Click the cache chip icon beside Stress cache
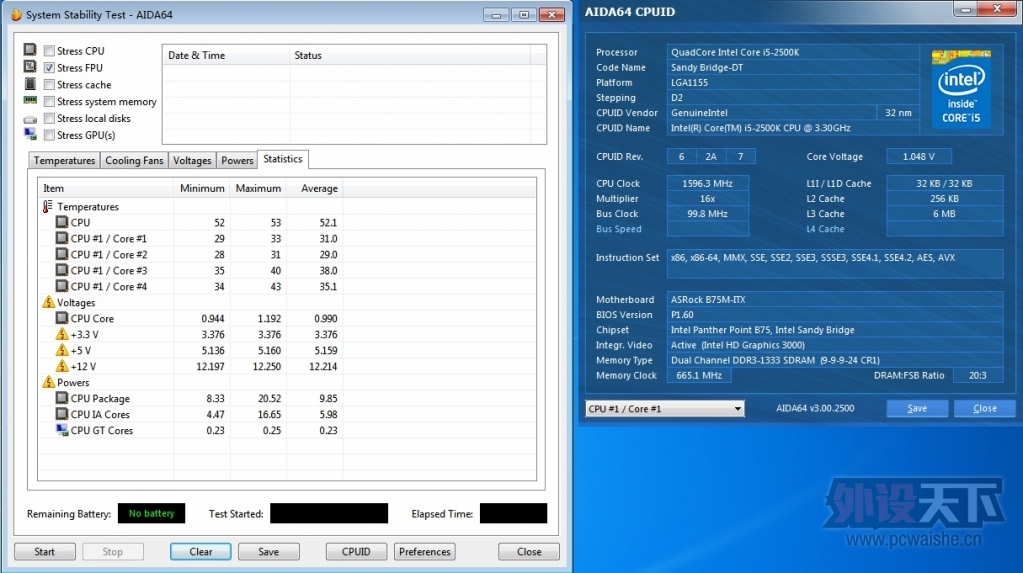 [x=30, y=84]
